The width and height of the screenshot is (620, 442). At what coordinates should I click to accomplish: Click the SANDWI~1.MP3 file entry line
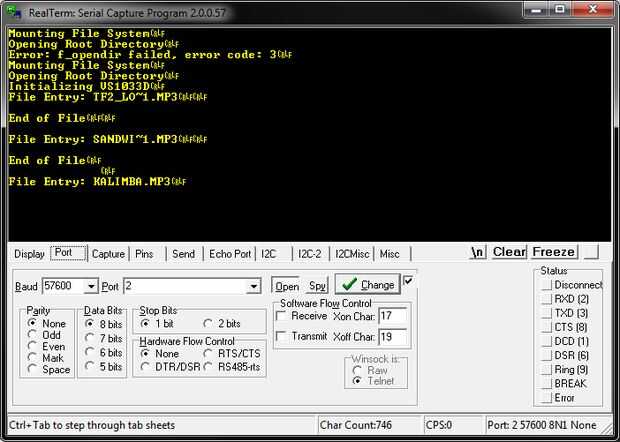(108, 139)
